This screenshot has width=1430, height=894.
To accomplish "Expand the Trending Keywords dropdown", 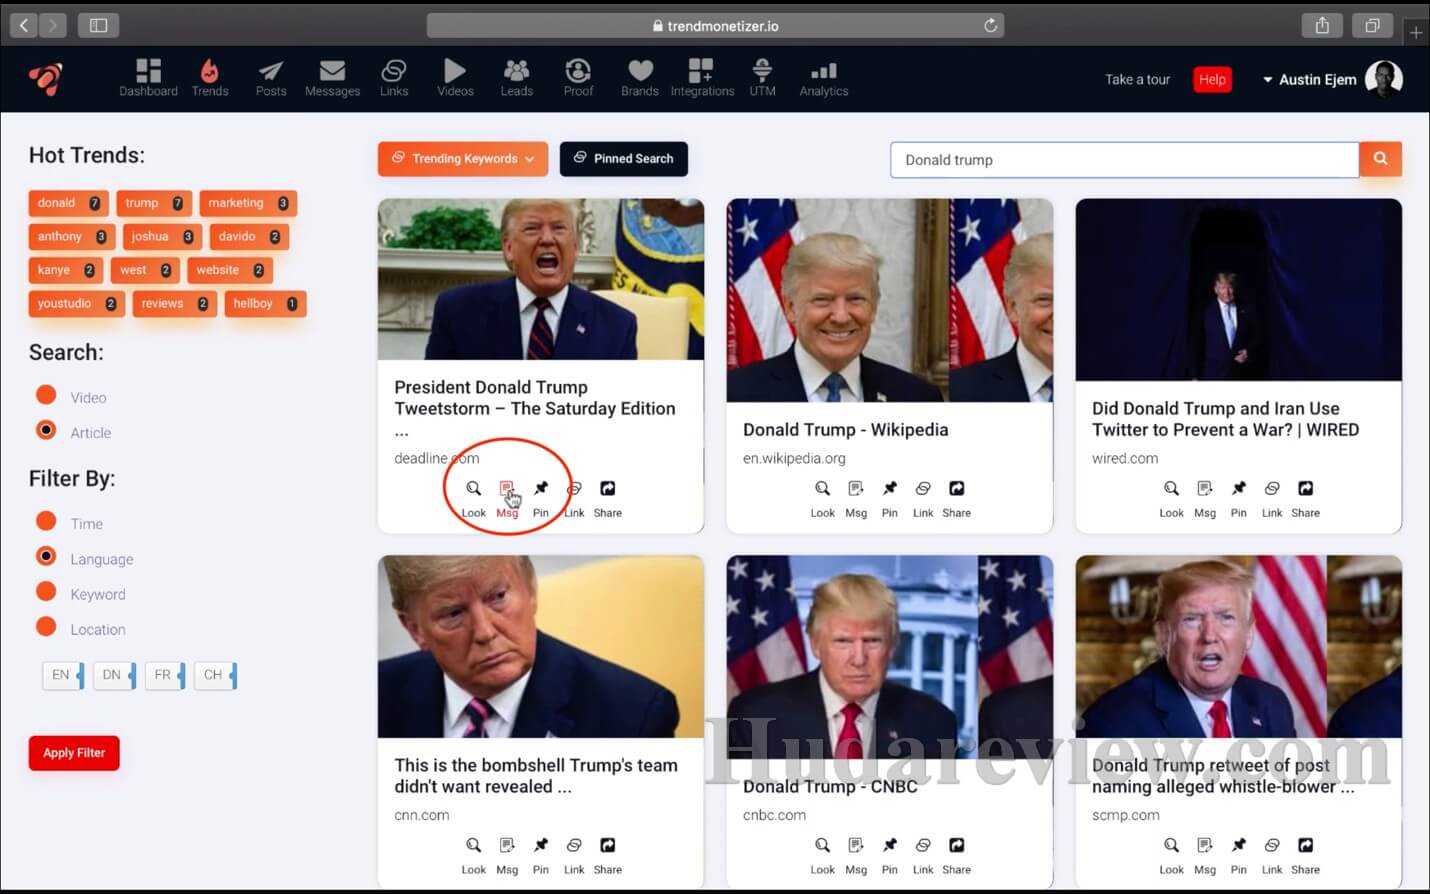I will coord(463,159).
